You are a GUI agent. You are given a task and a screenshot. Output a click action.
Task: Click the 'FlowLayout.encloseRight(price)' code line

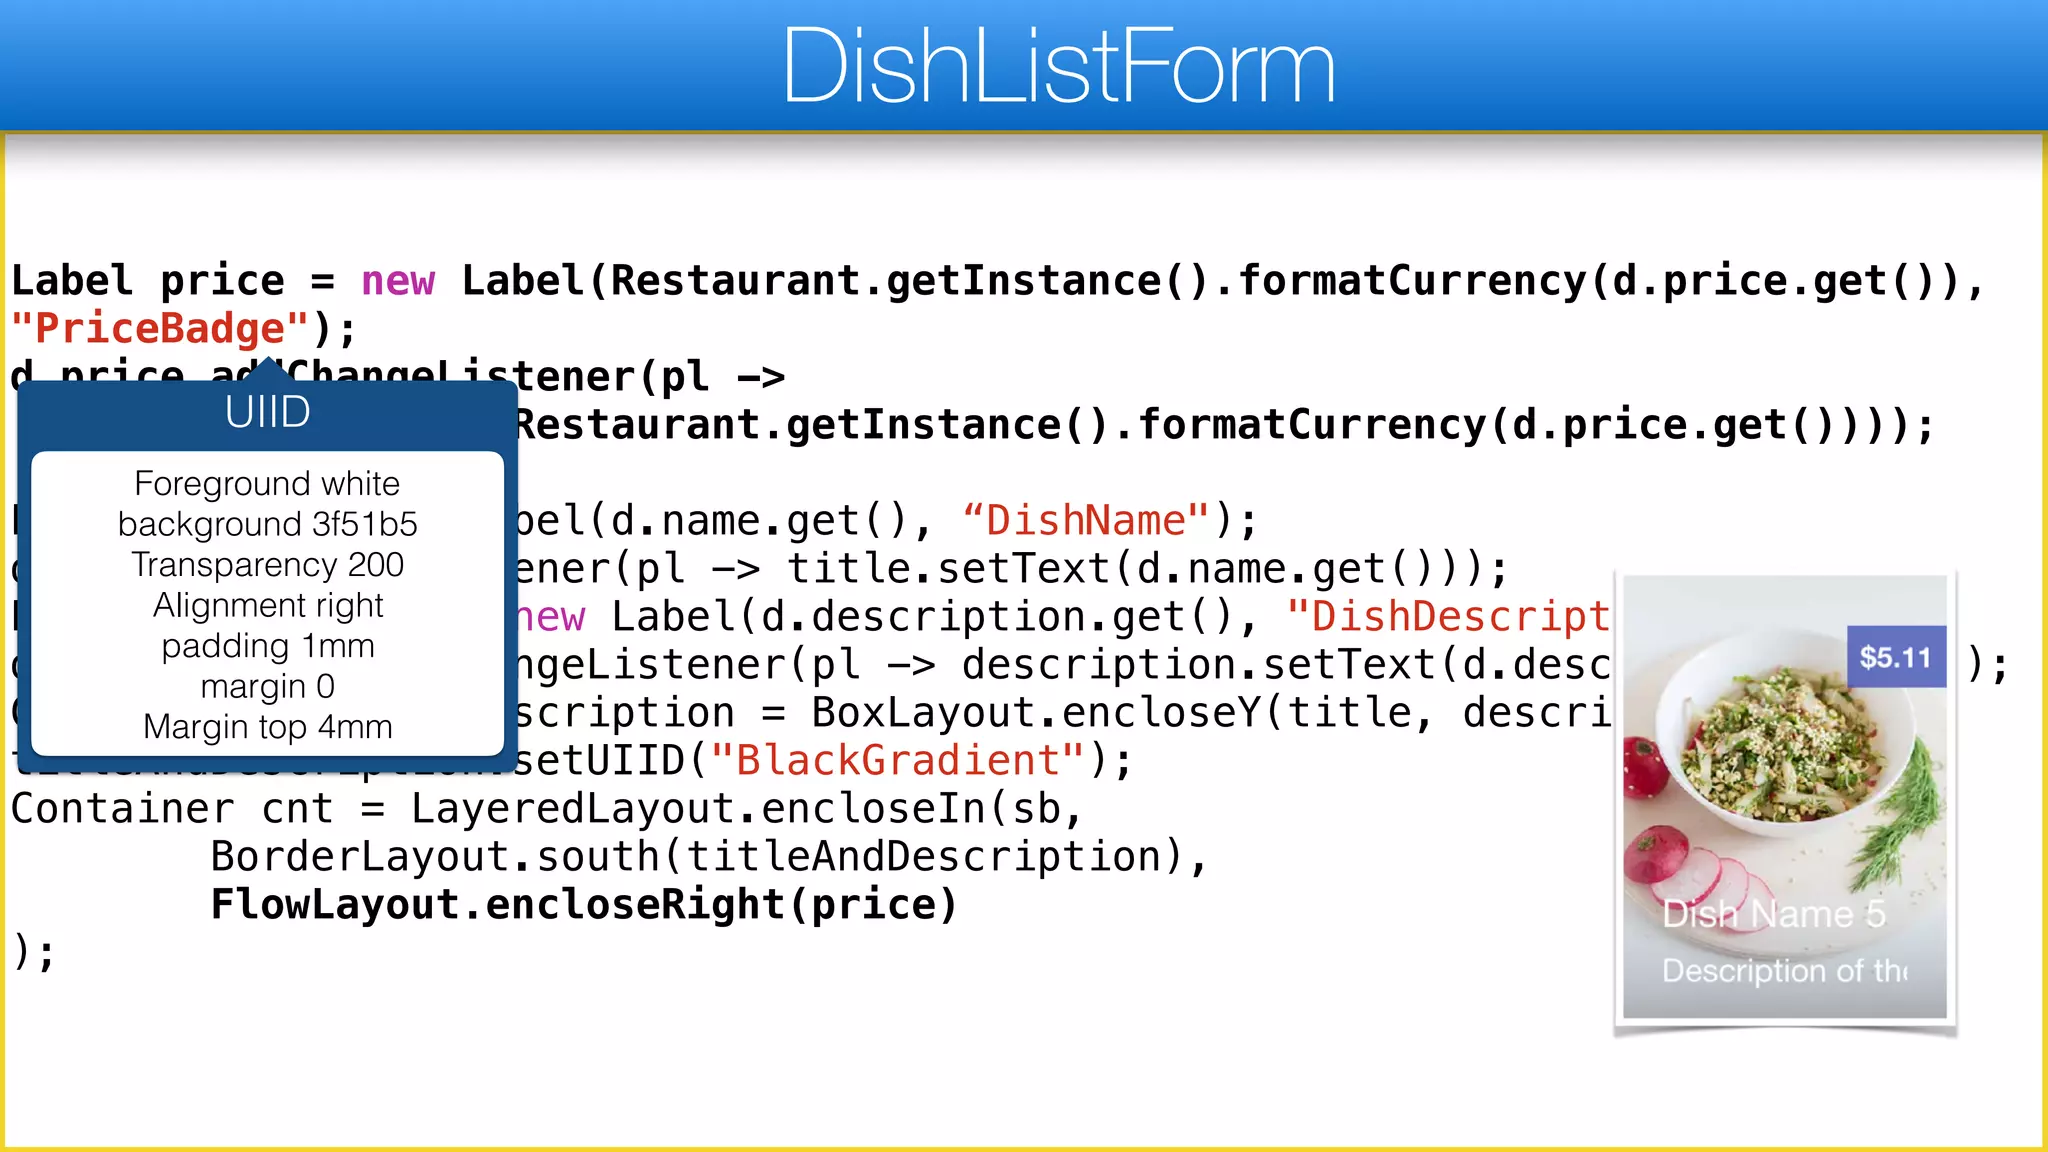(584, 904)
